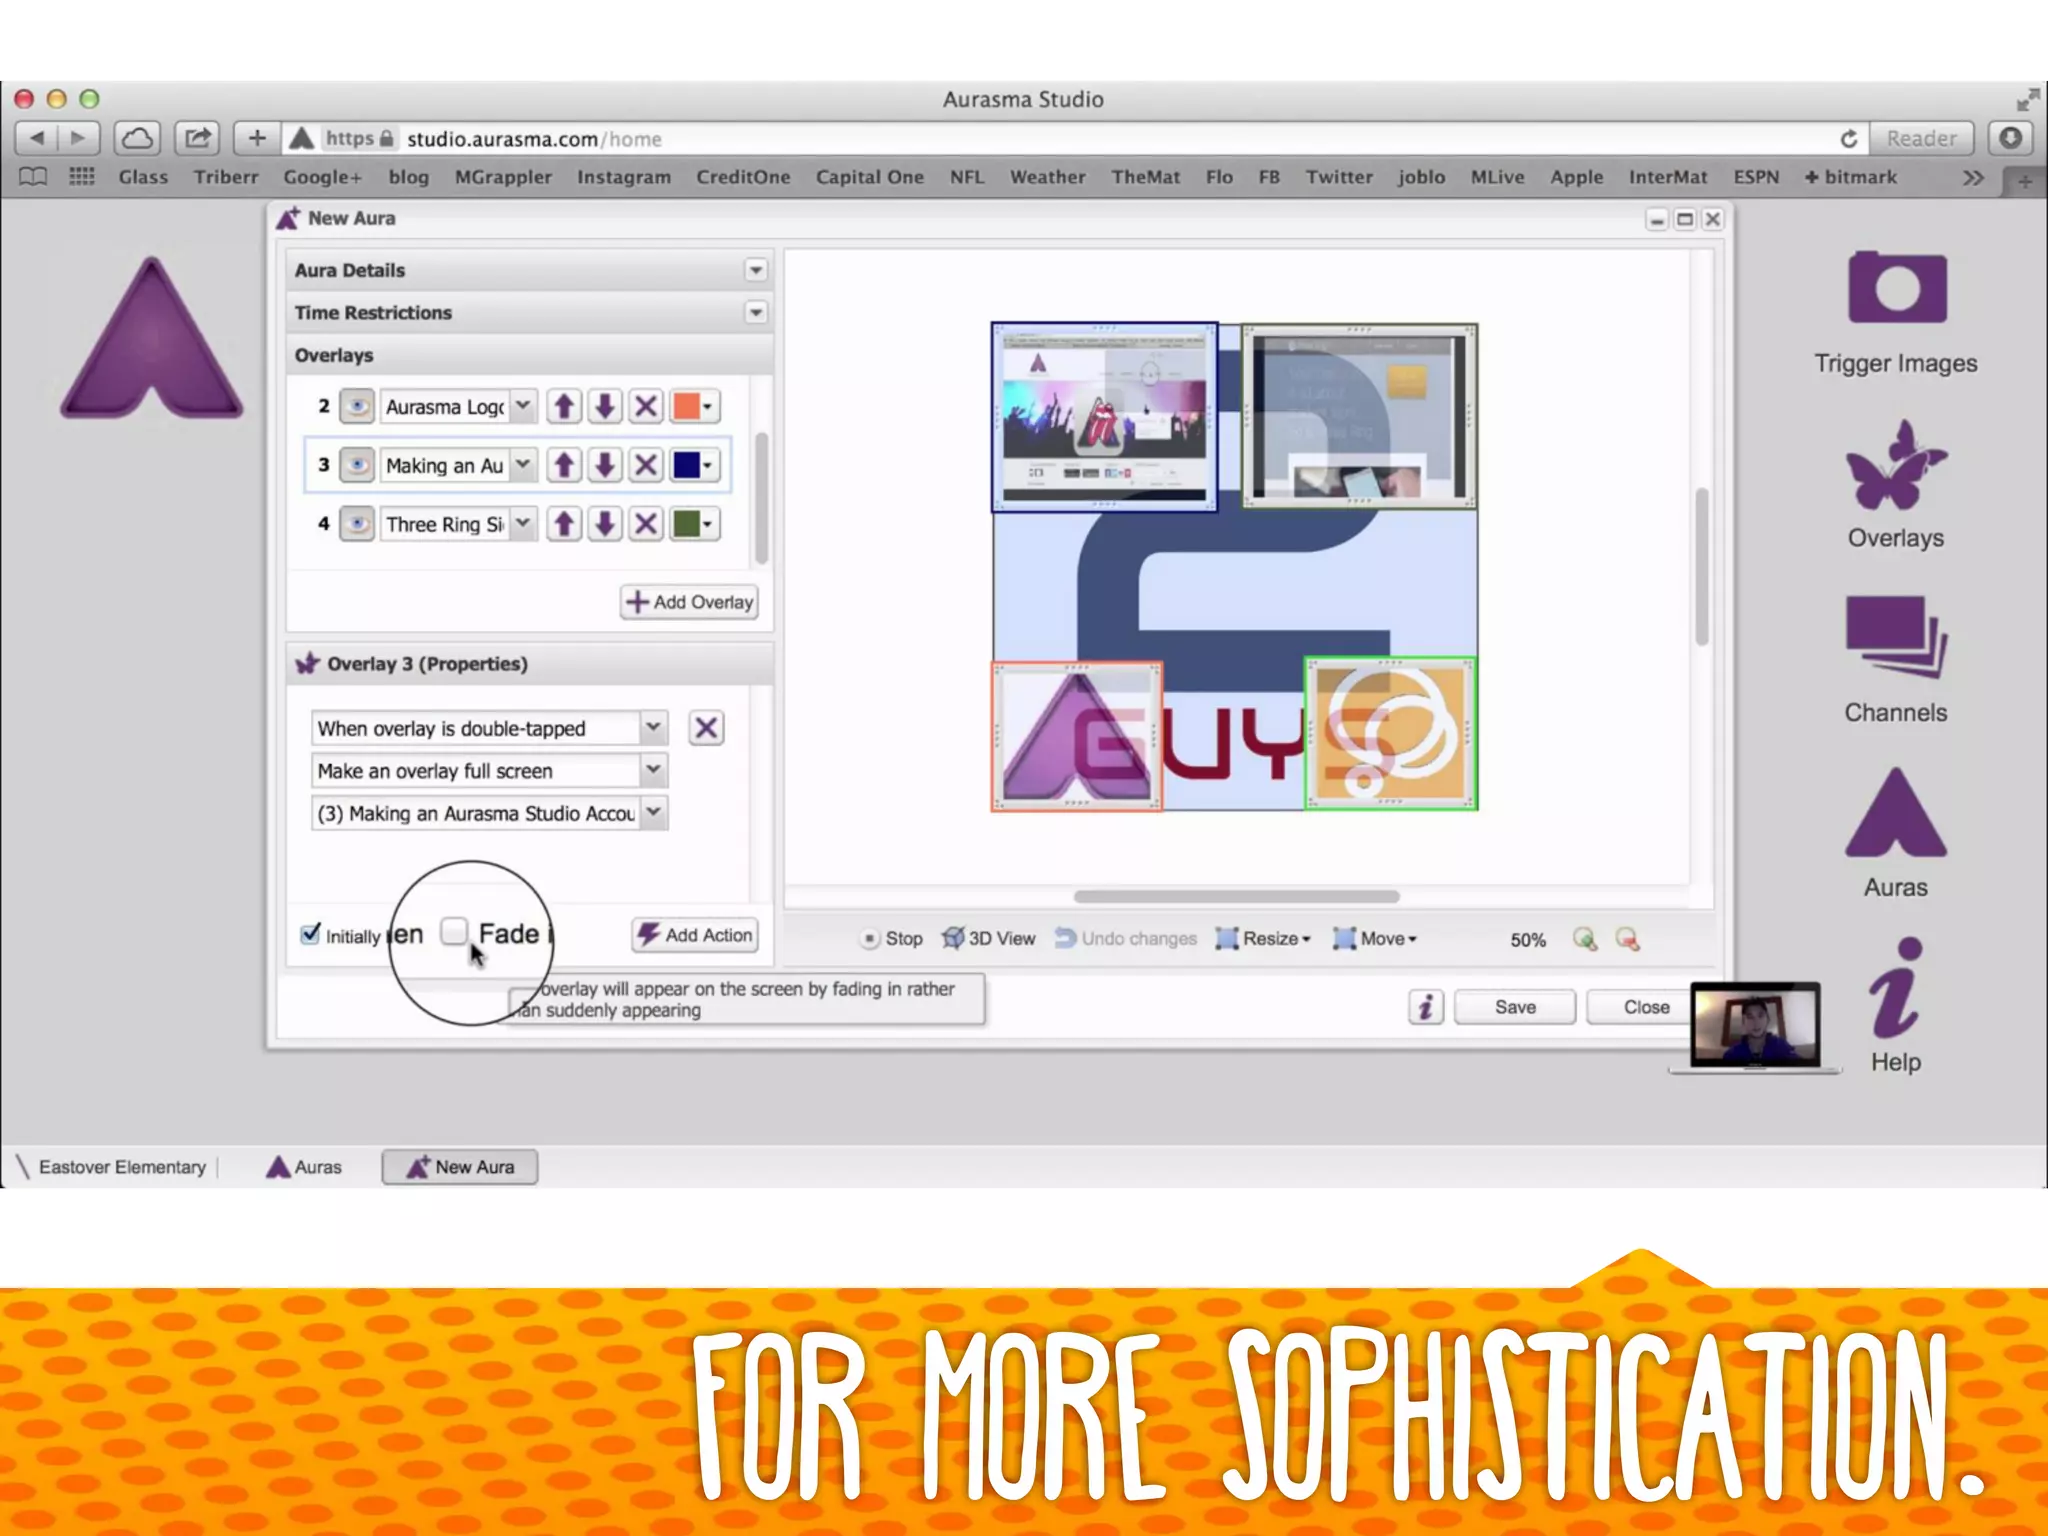Click the Add Overlay button
Image resolution: width=2048 pixels, height=1536 pixels.
[x=689, y=602]
